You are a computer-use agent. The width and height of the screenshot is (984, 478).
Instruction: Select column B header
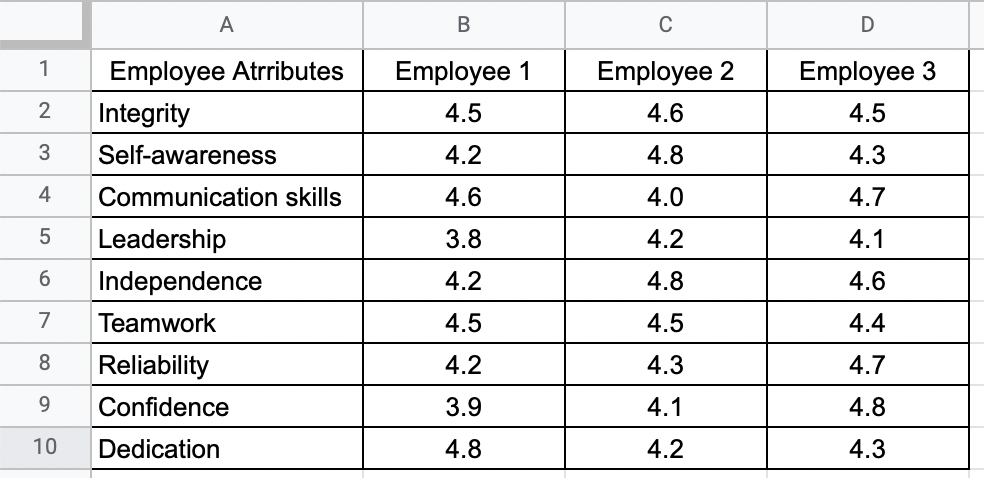point(464,24)
